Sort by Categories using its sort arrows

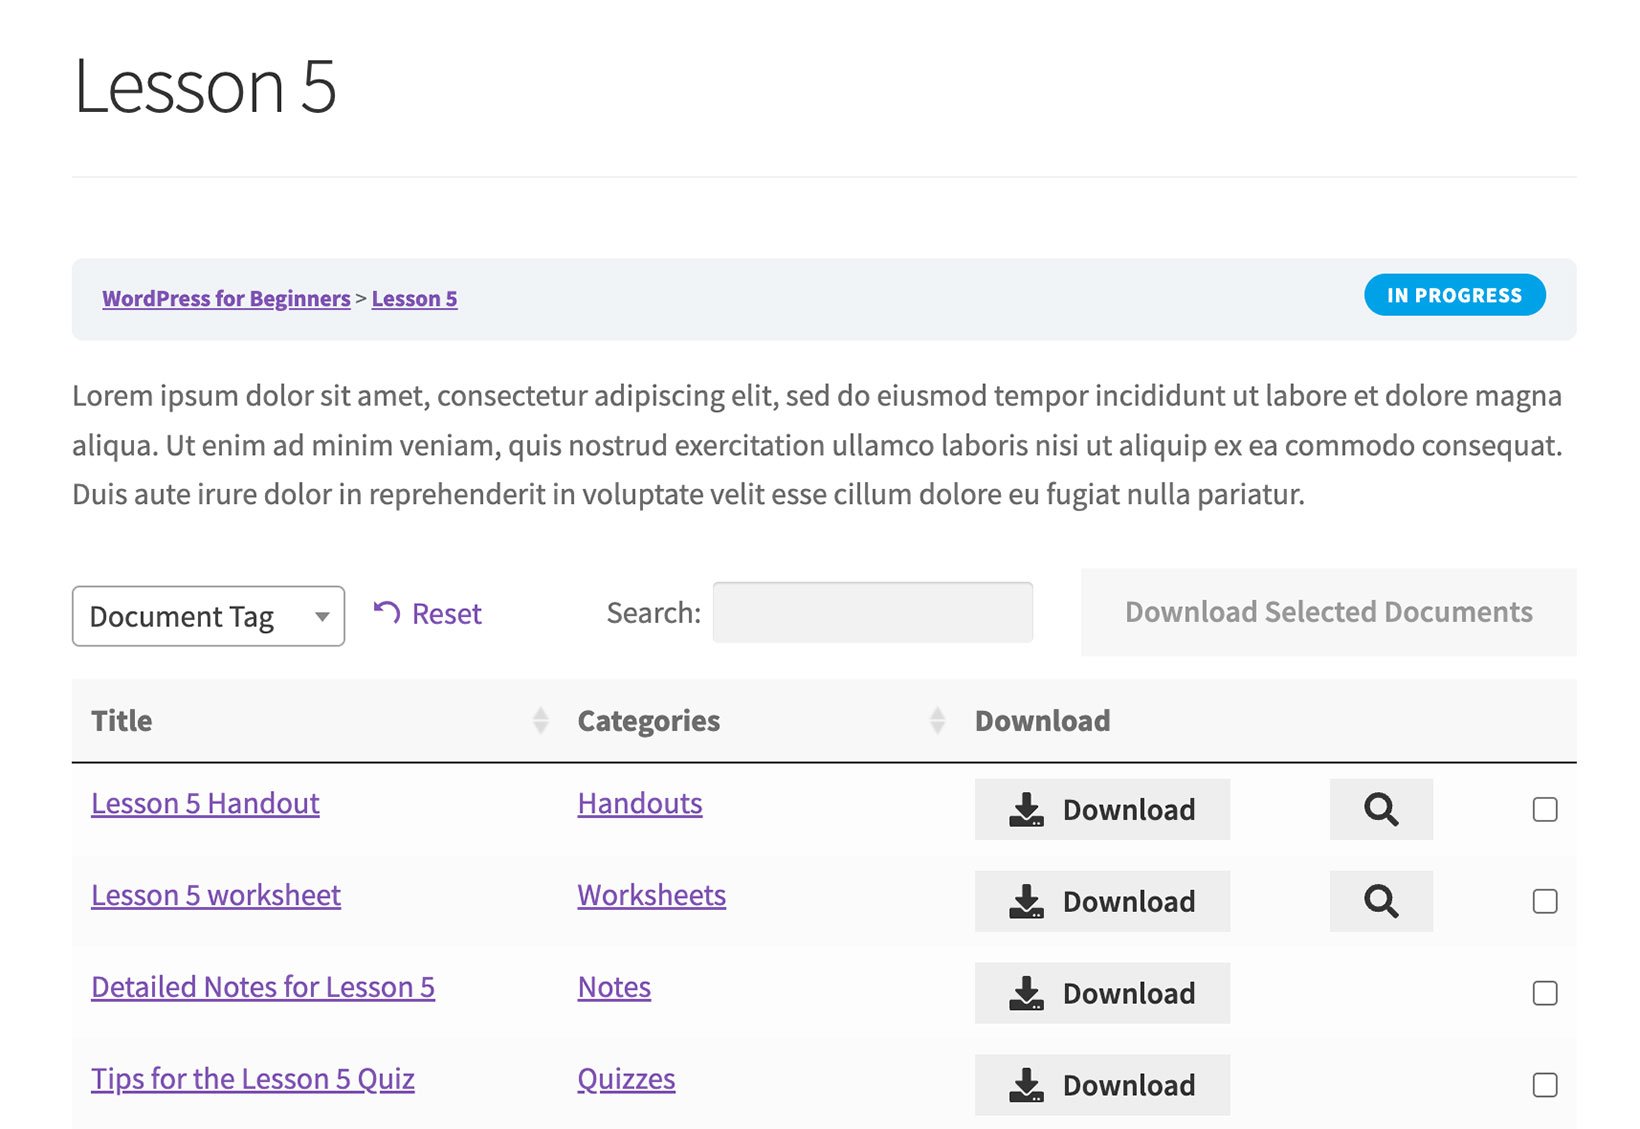(936, 719)
